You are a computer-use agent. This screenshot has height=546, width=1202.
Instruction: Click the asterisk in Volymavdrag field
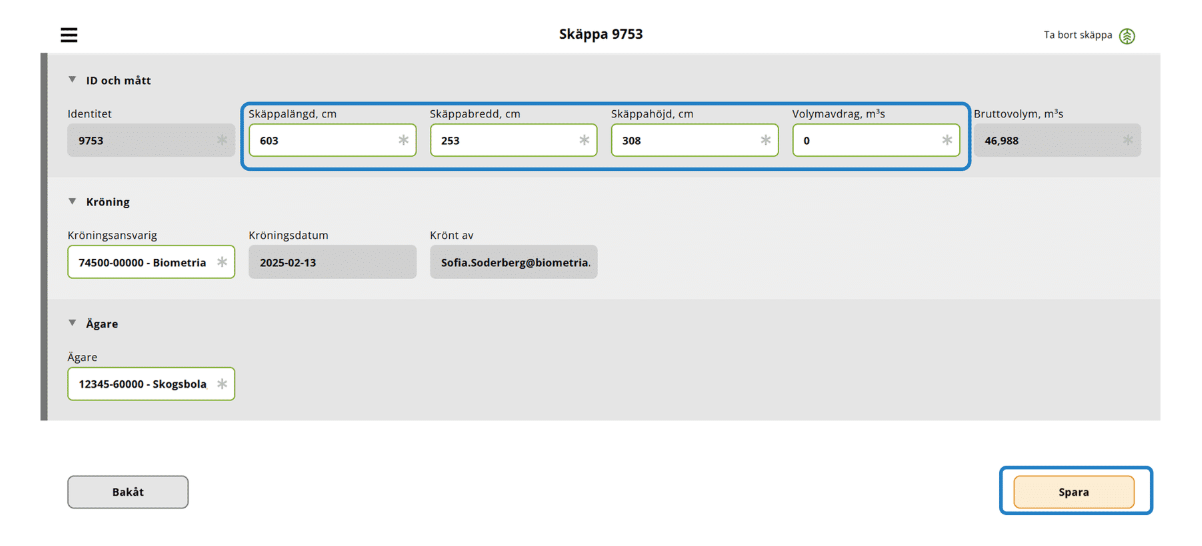point(946,141)
